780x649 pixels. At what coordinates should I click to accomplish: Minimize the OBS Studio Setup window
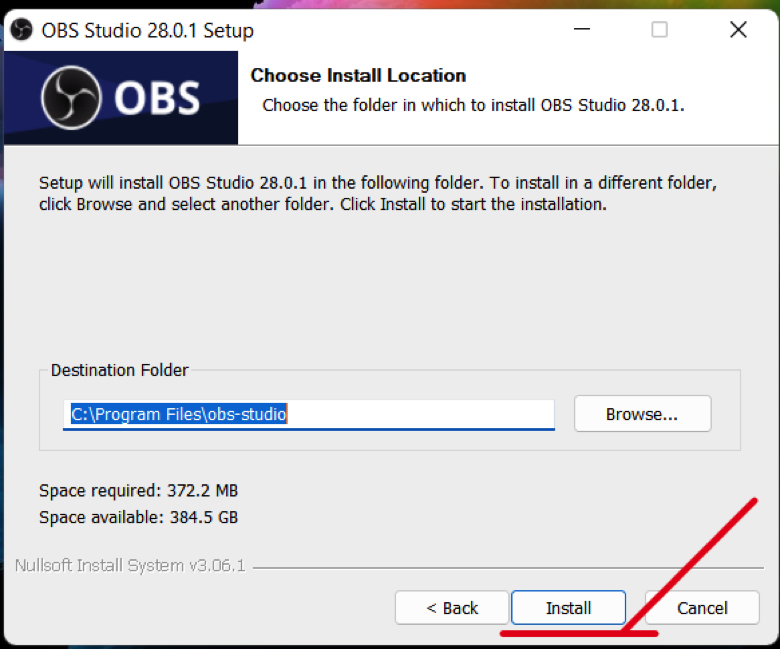582,29
